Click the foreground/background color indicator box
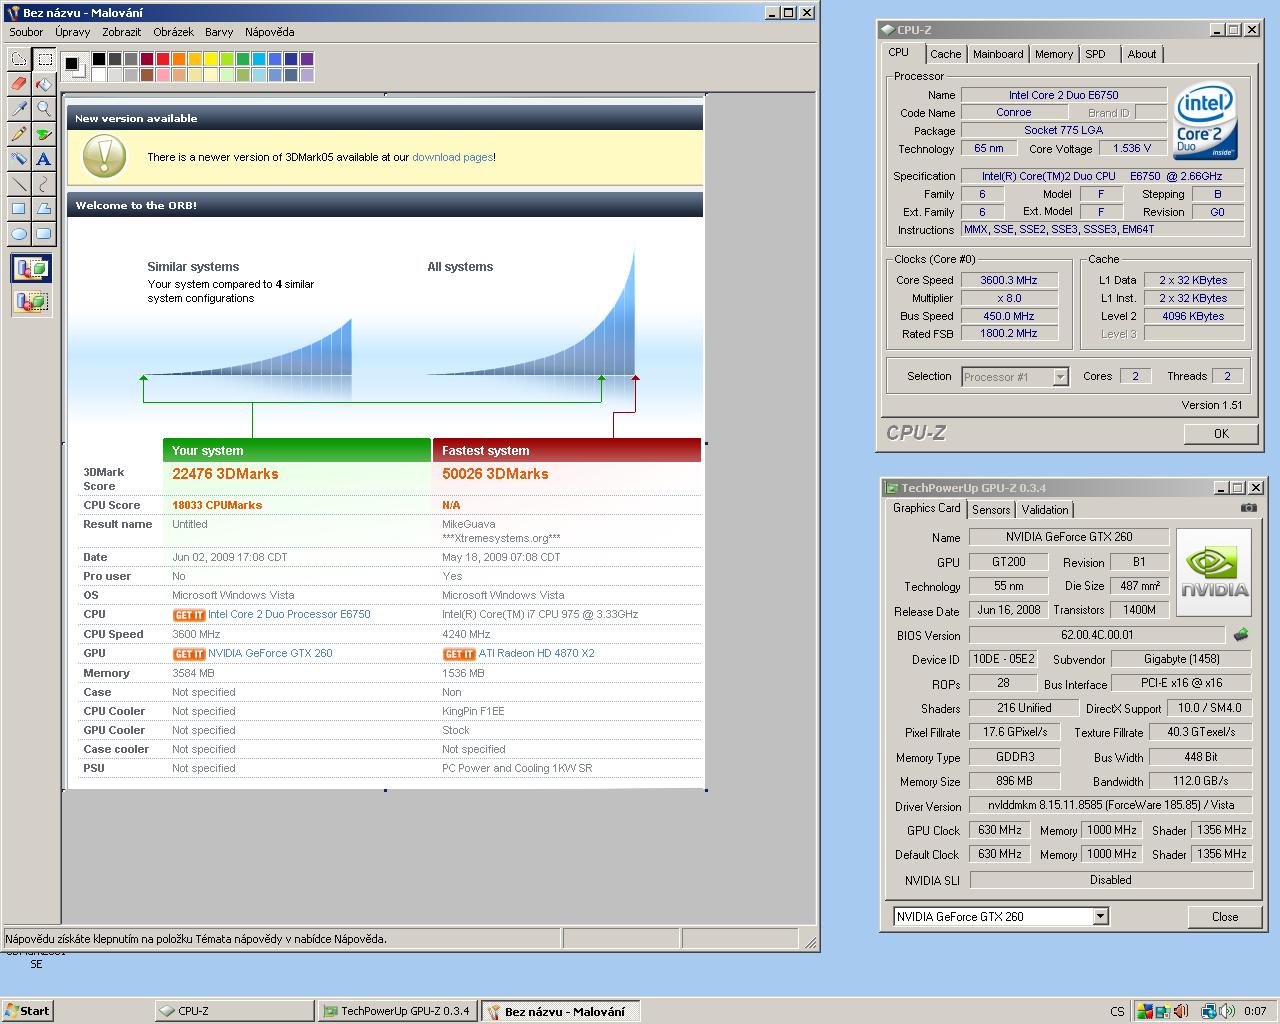The image size is (1280, 1024). click(75, 67)
